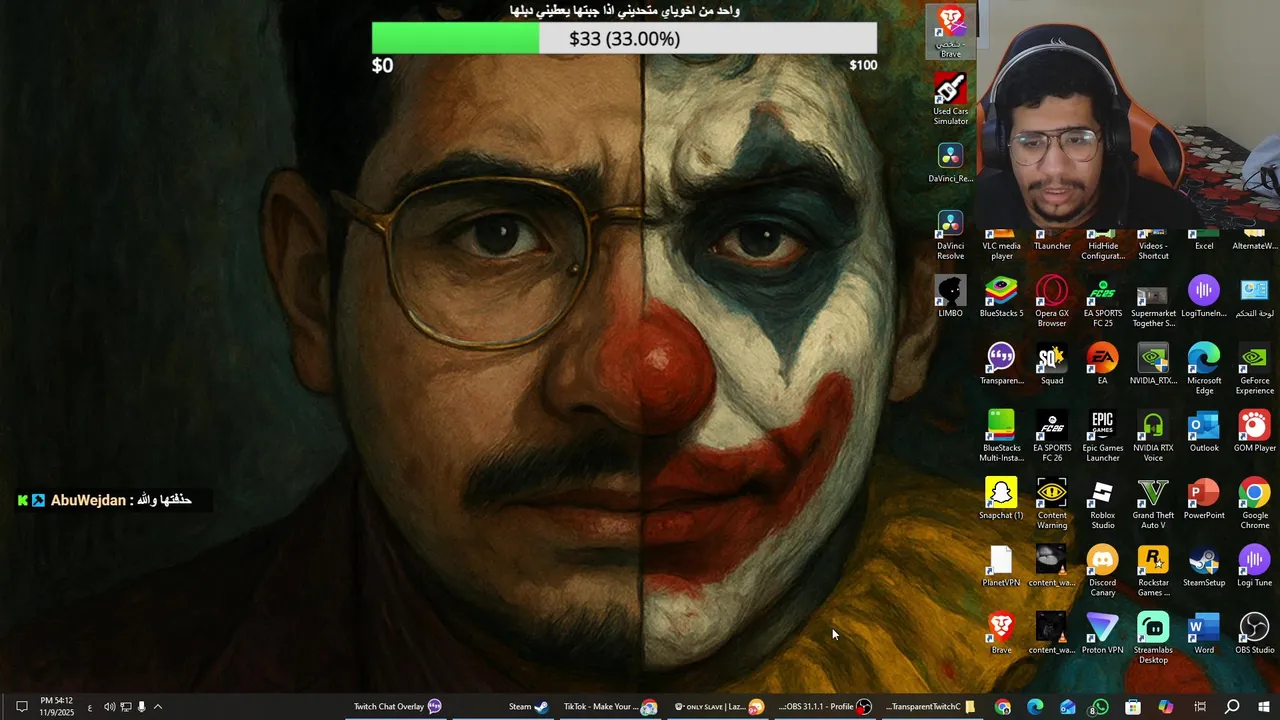Screen dimensions: 1280x720
Task: Open taskbar Search
Action: 1232,707
